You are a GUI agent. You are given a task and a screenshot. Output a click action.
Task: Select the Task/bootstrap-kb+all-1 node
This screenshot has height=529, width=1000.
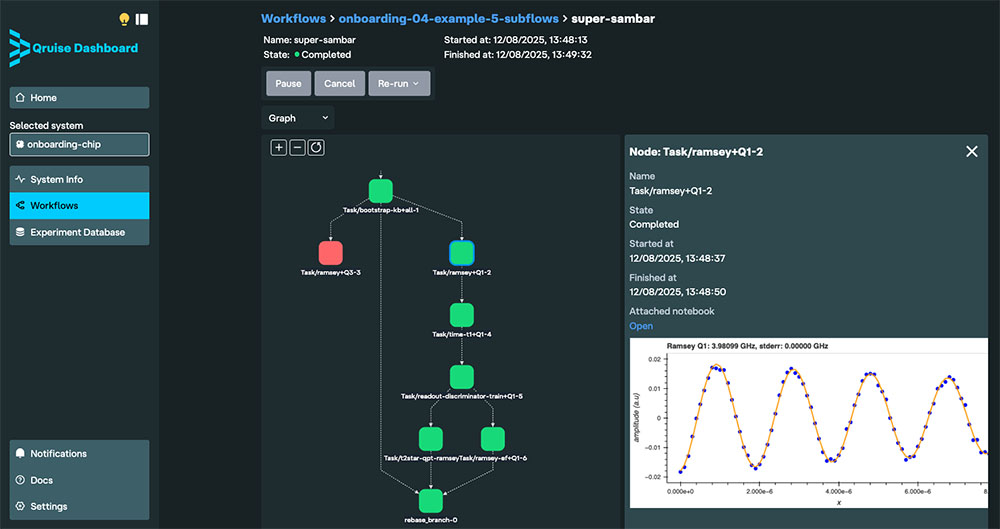point(380,191)
